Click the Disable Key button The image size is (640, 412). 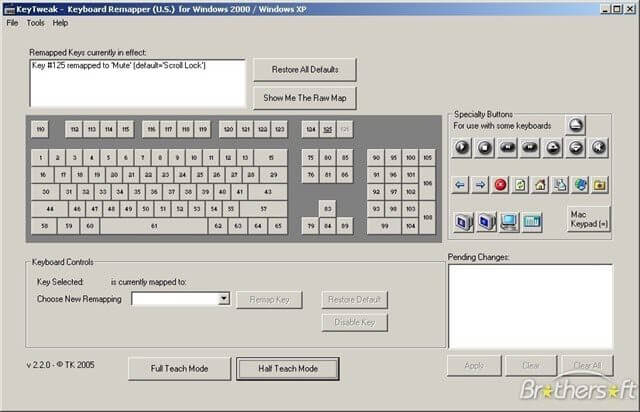click(354, 322)
